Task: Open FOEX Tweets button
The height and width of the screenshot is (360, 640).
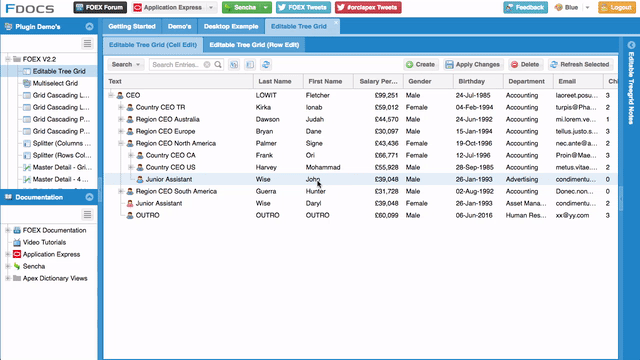Action: coord(303,7)
